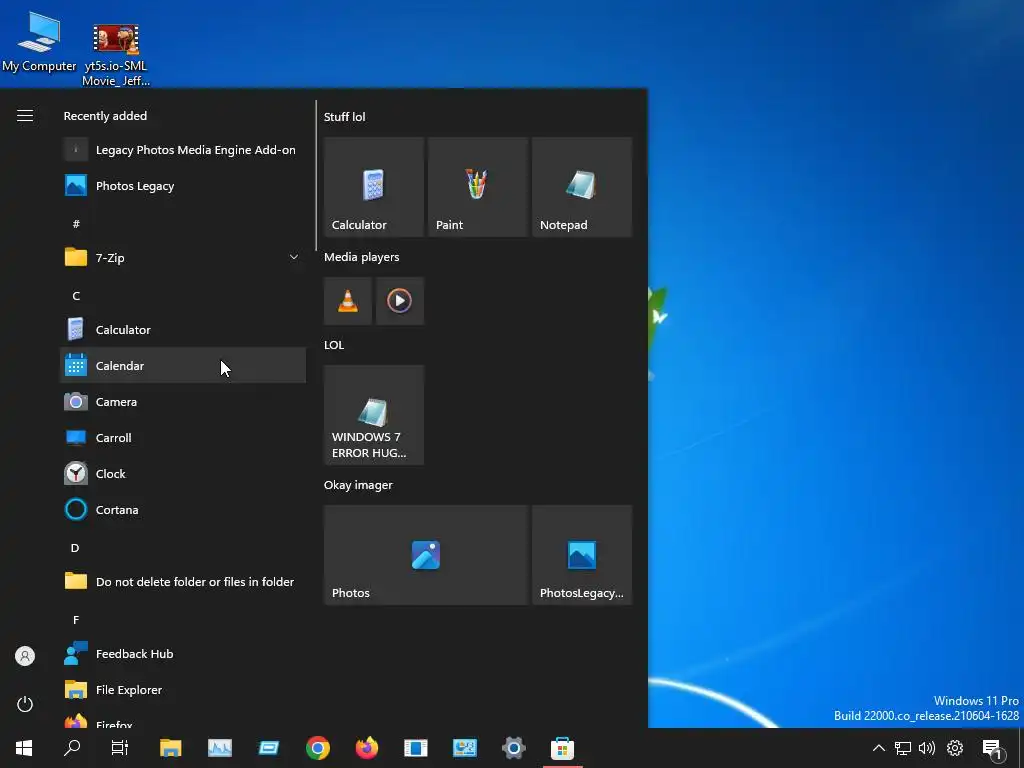Open the Notepad tile
The width and height of the screenshot is (1024, 768).
point(582,187)
